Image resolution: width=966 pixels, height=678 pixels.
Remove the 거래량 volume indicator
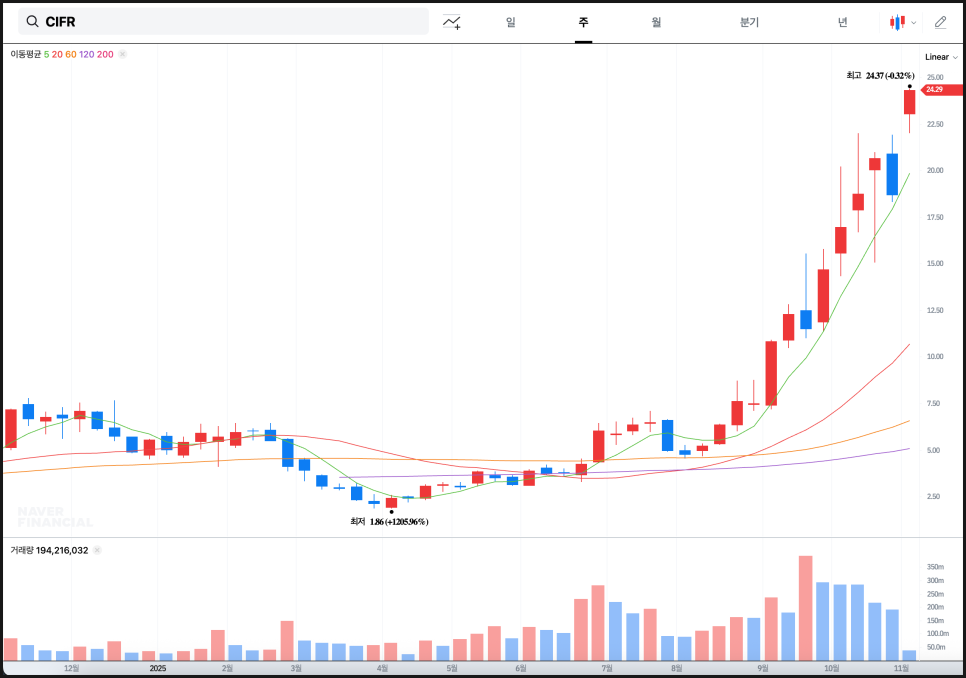coord(97,550)
